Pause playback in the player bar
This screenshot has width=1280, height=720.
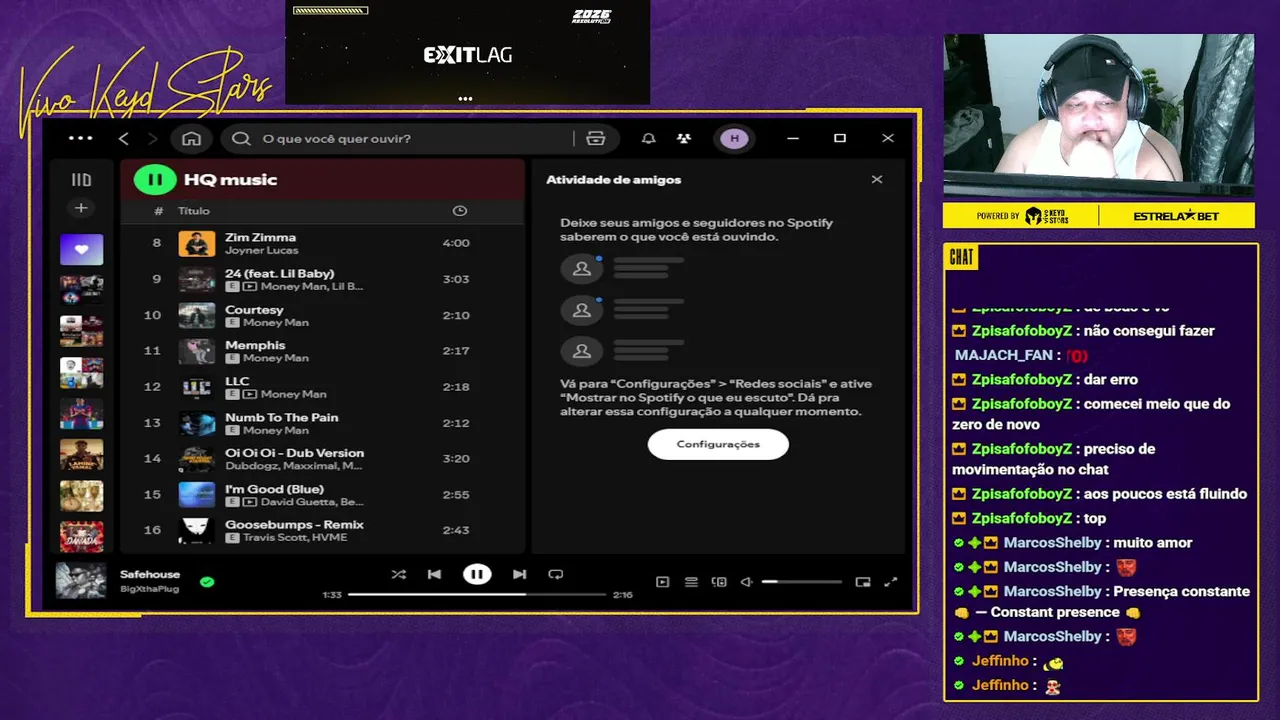pos(477,574)
